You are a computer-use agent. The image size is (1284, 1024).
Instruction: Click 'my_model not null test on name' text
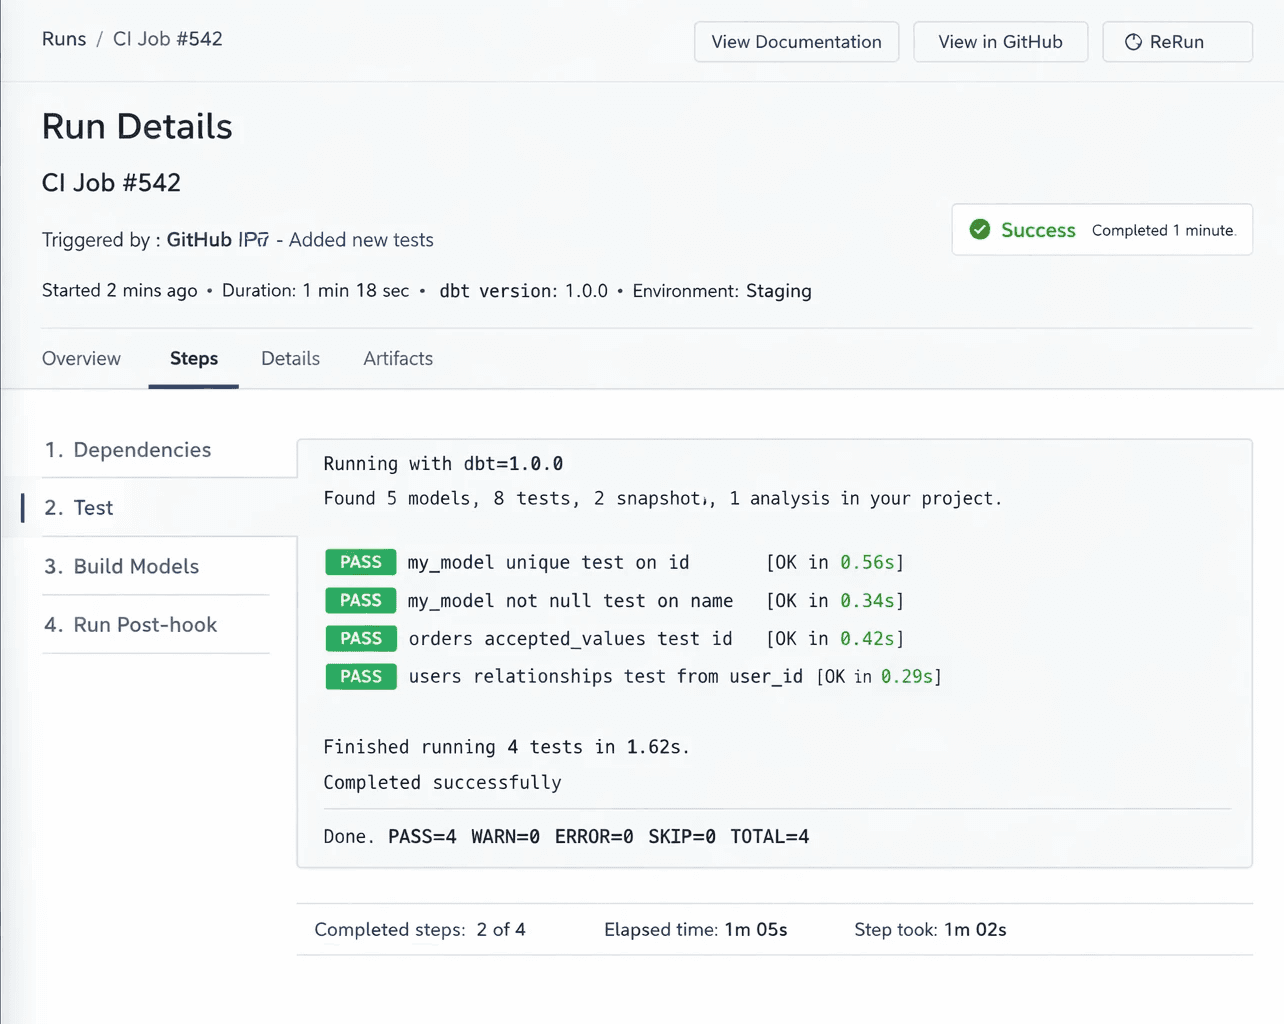570,600
